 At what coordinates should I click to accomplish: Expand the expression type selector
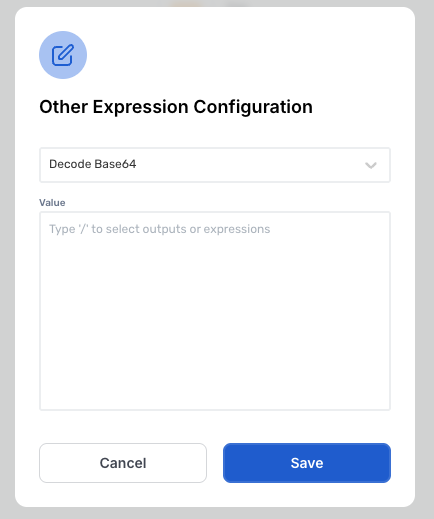215,165
